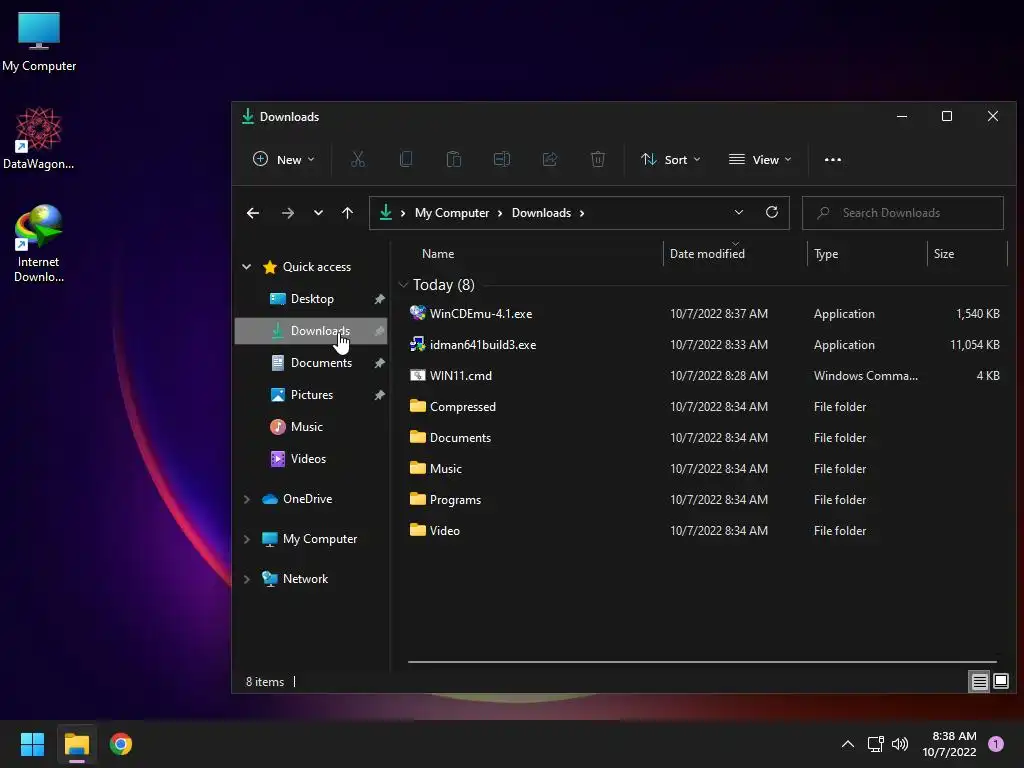Open the DataWagon desktop shortcut
Screen dimensions: 1024x768
click(x=39, y=138)
